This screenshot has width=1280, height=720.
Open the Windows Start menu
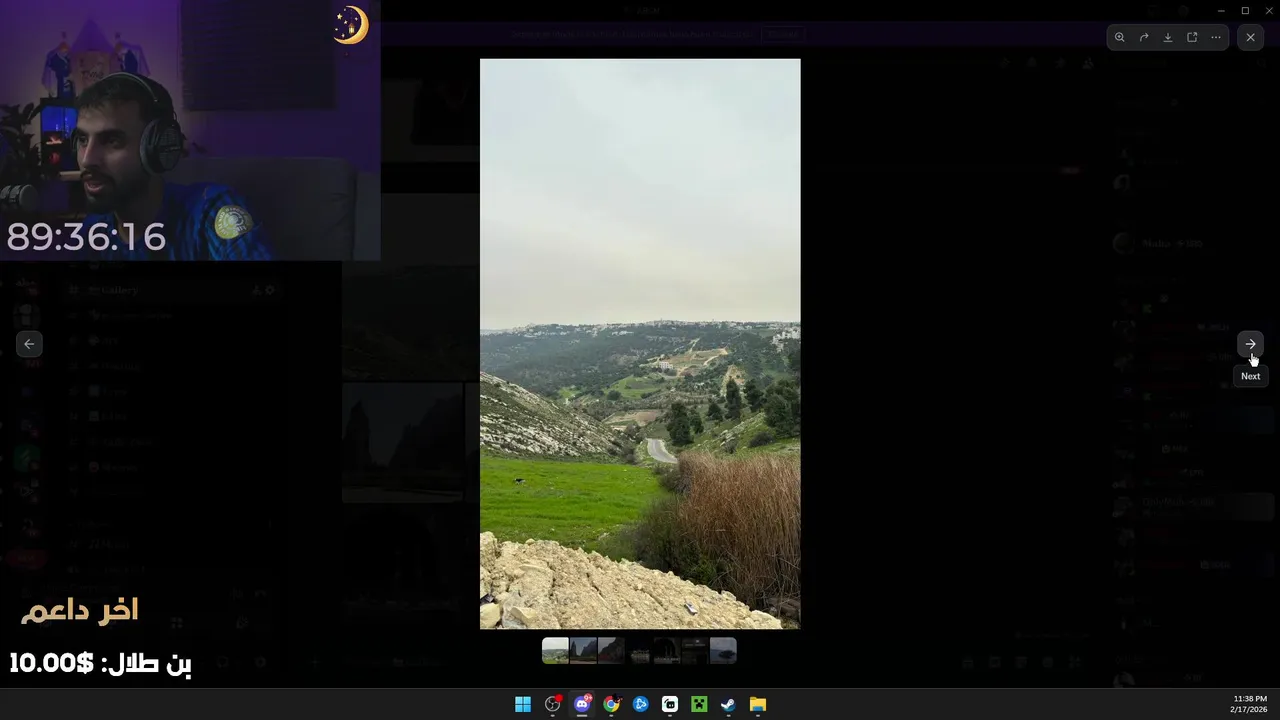(523, 705)
